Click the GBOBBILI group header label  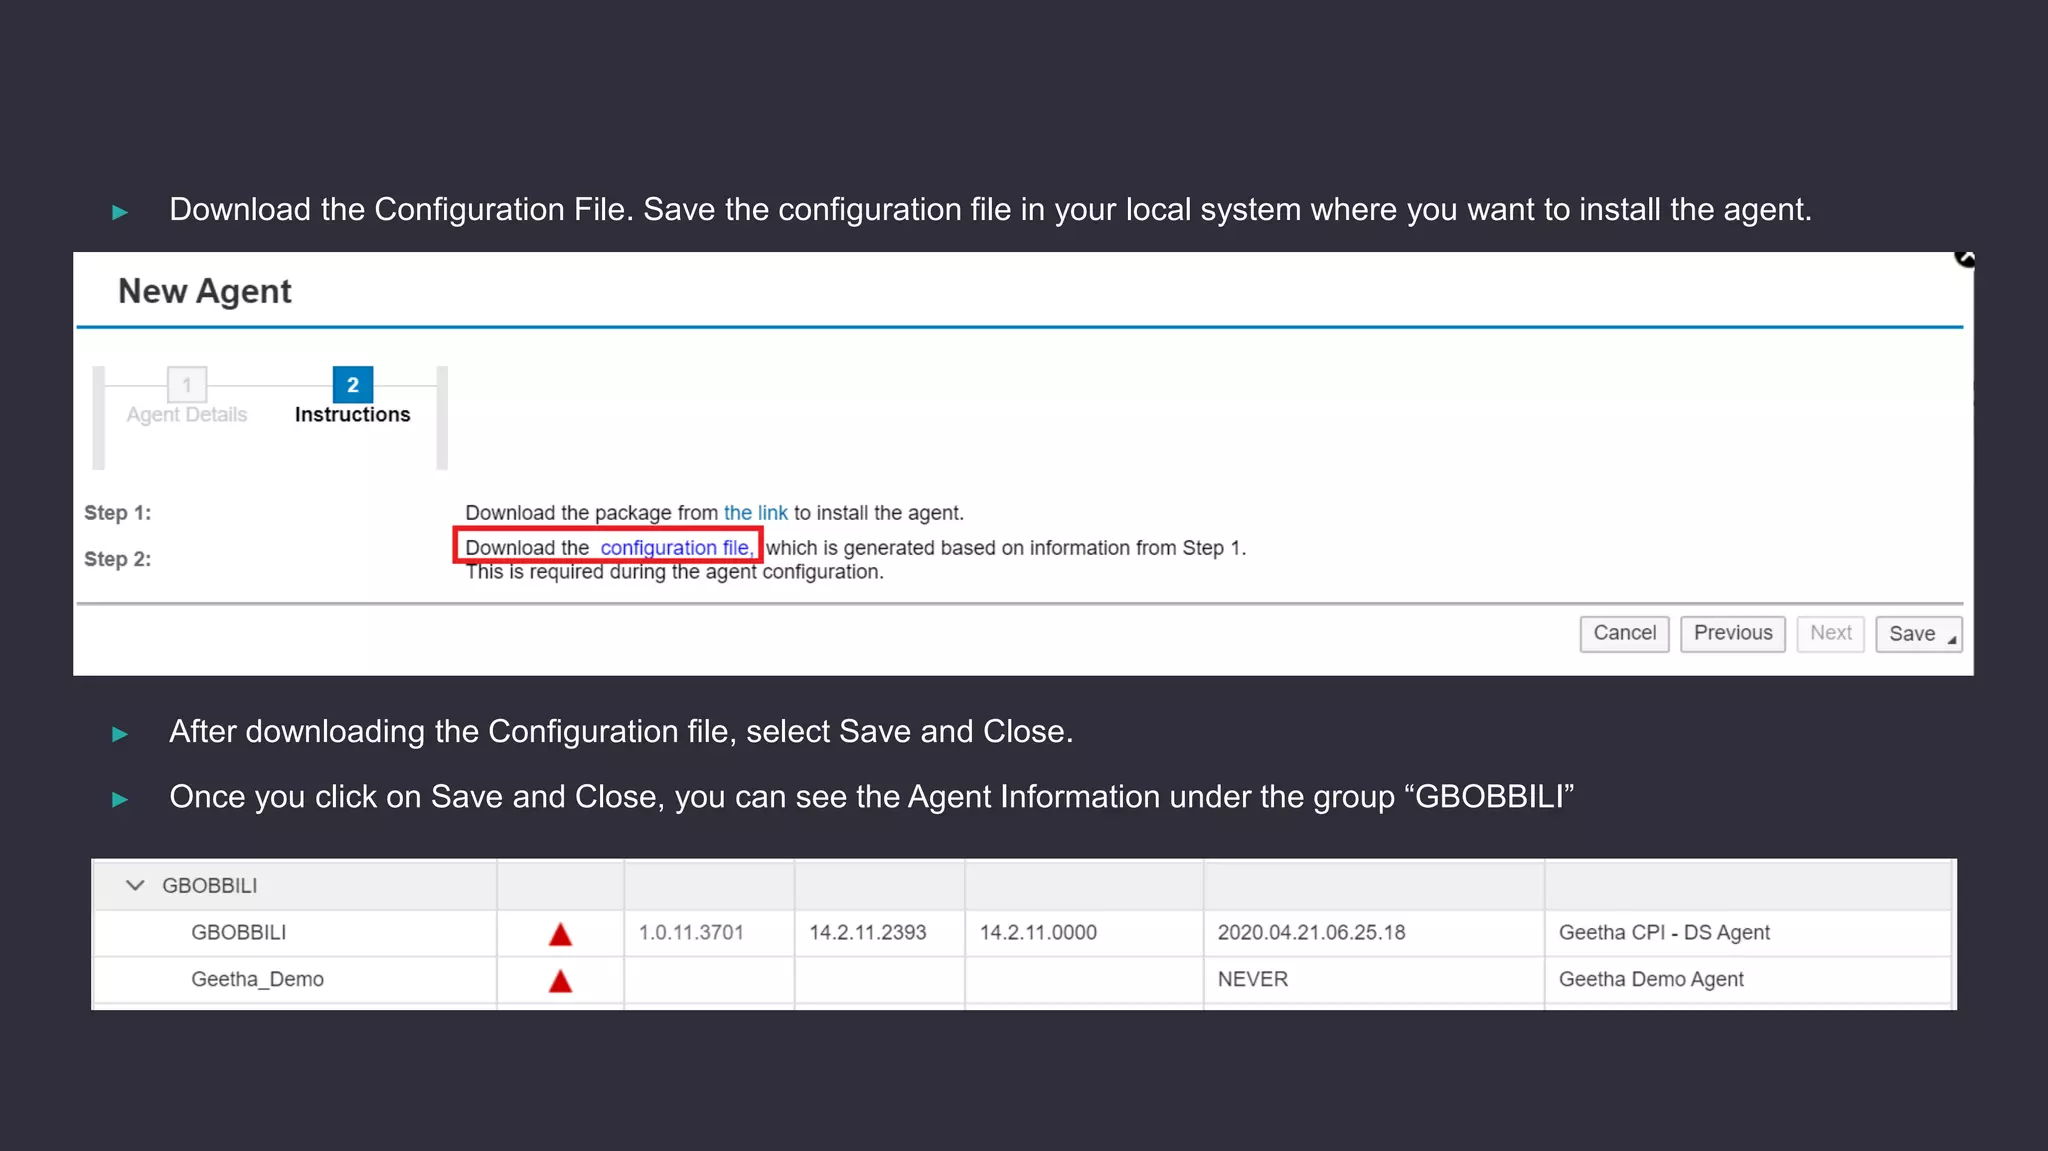(209, 886)
